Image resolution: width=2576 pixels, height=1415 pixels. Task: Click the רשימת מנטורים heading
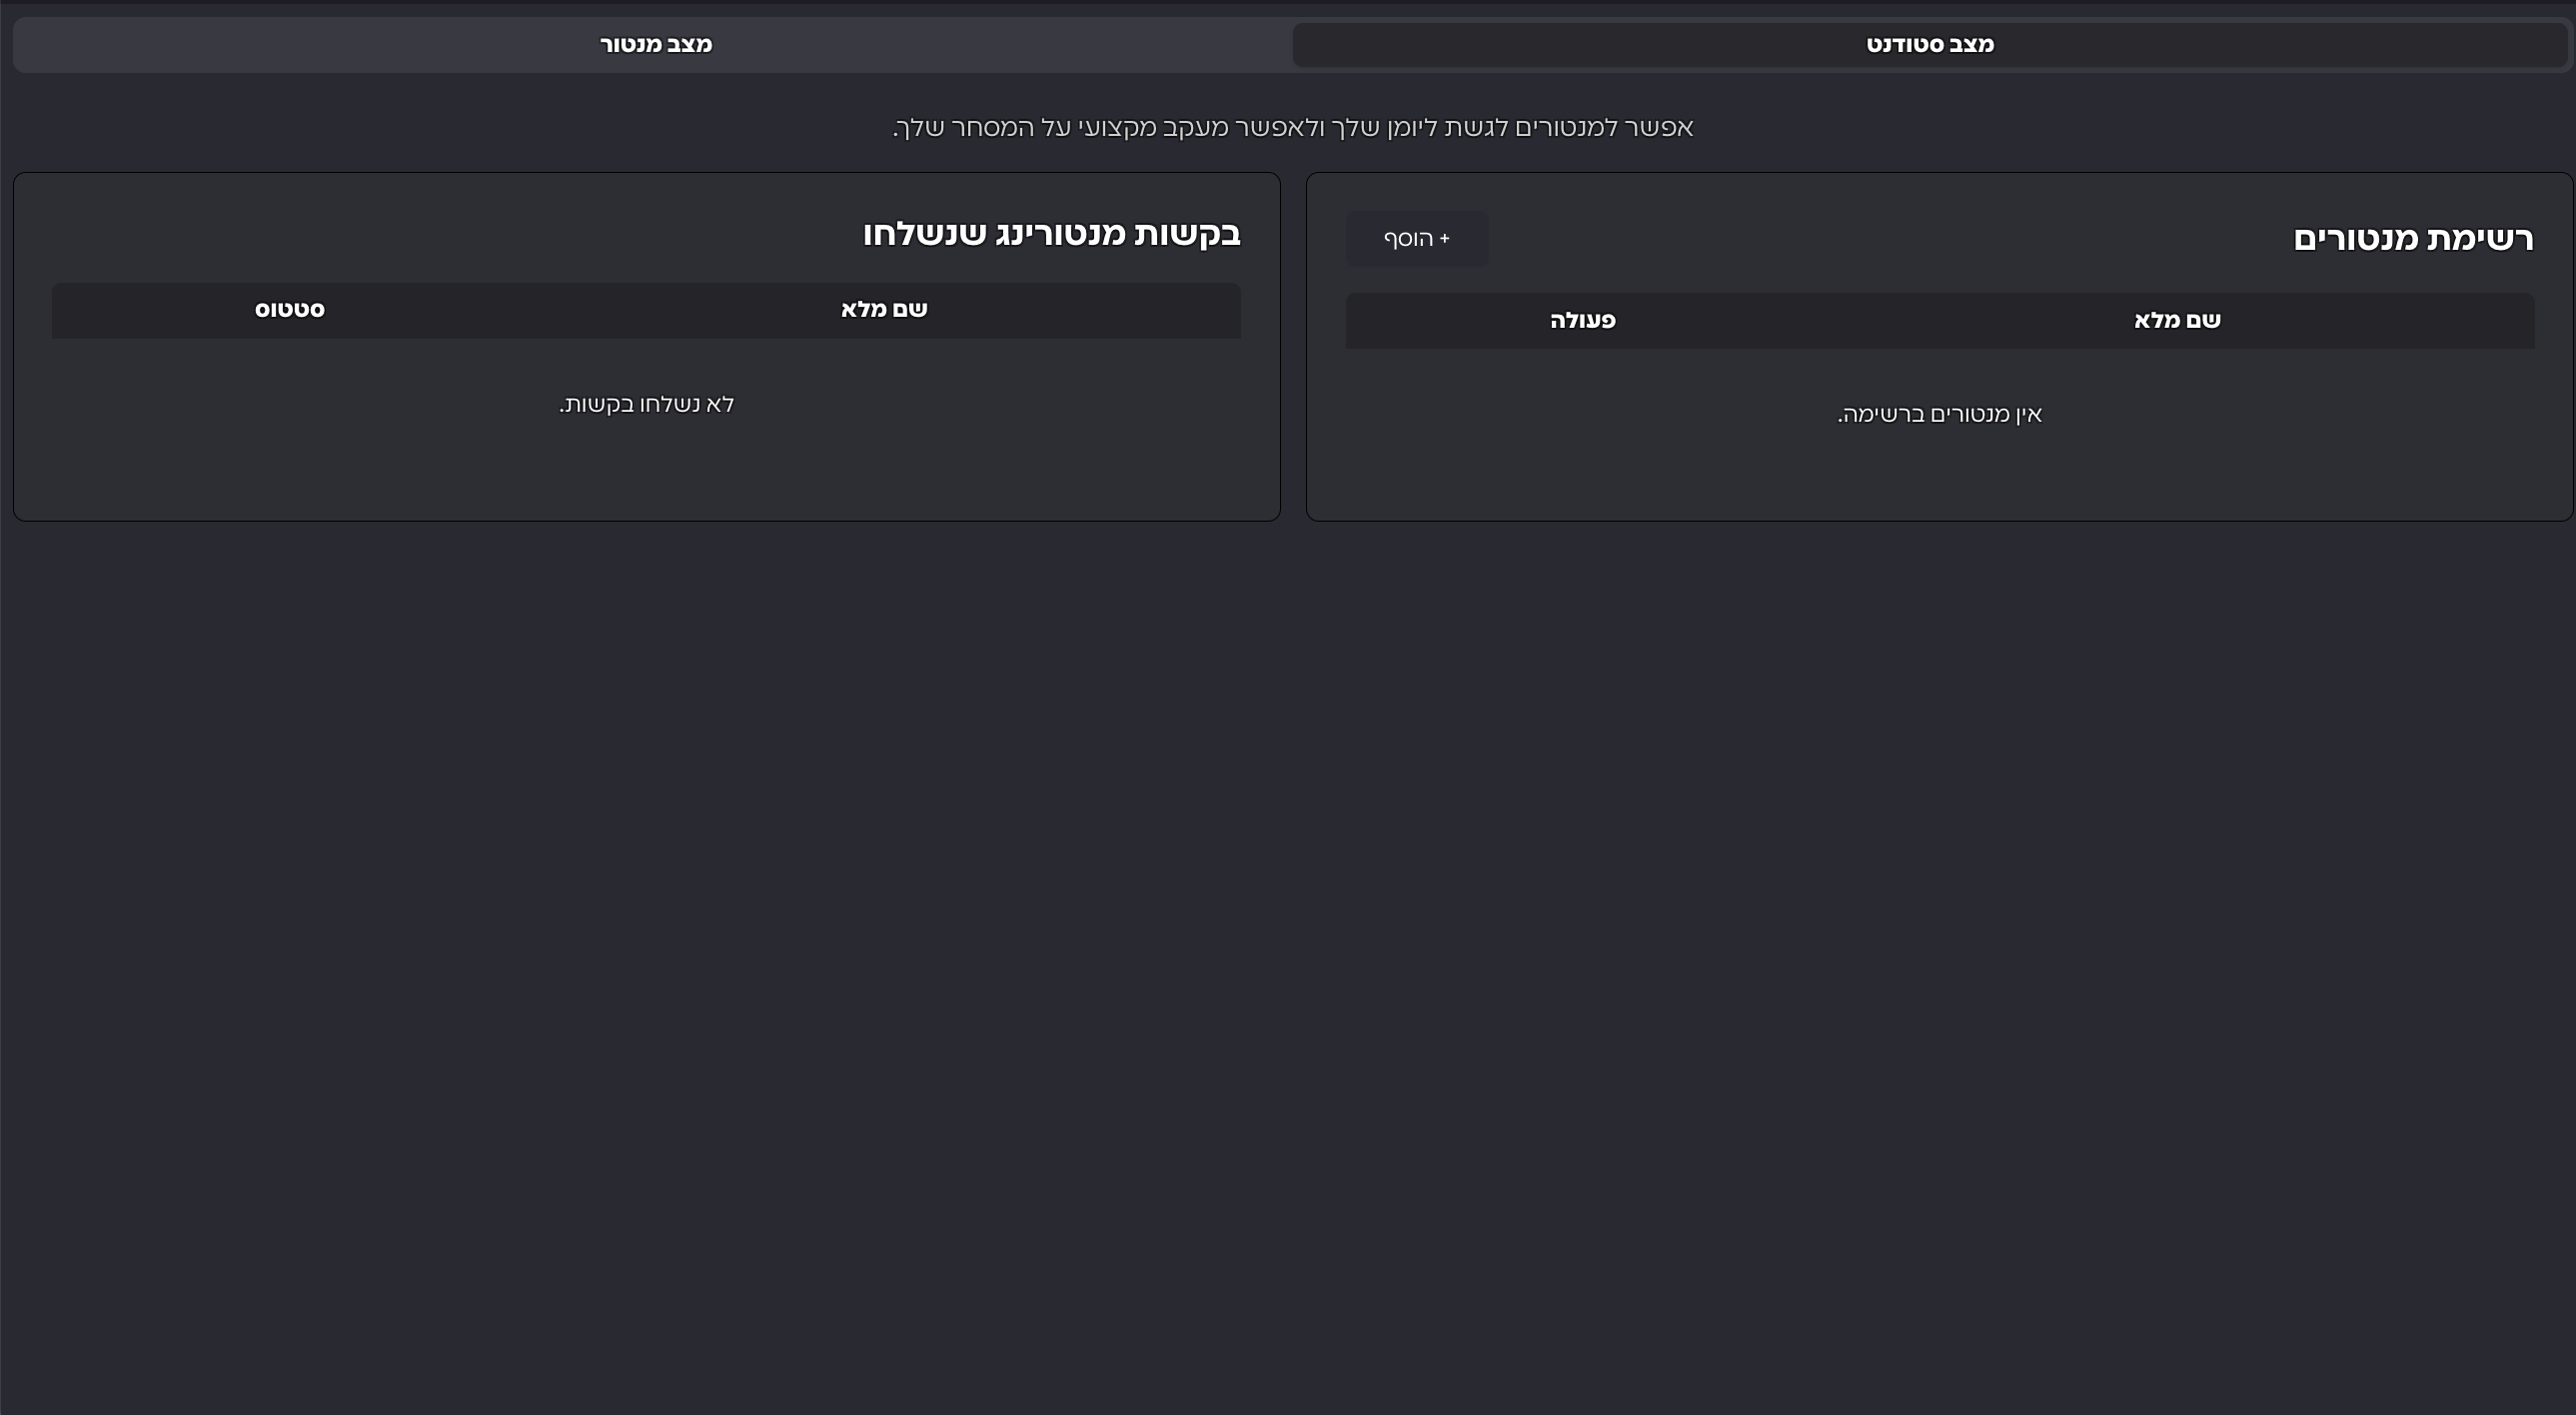(2412, 238)
